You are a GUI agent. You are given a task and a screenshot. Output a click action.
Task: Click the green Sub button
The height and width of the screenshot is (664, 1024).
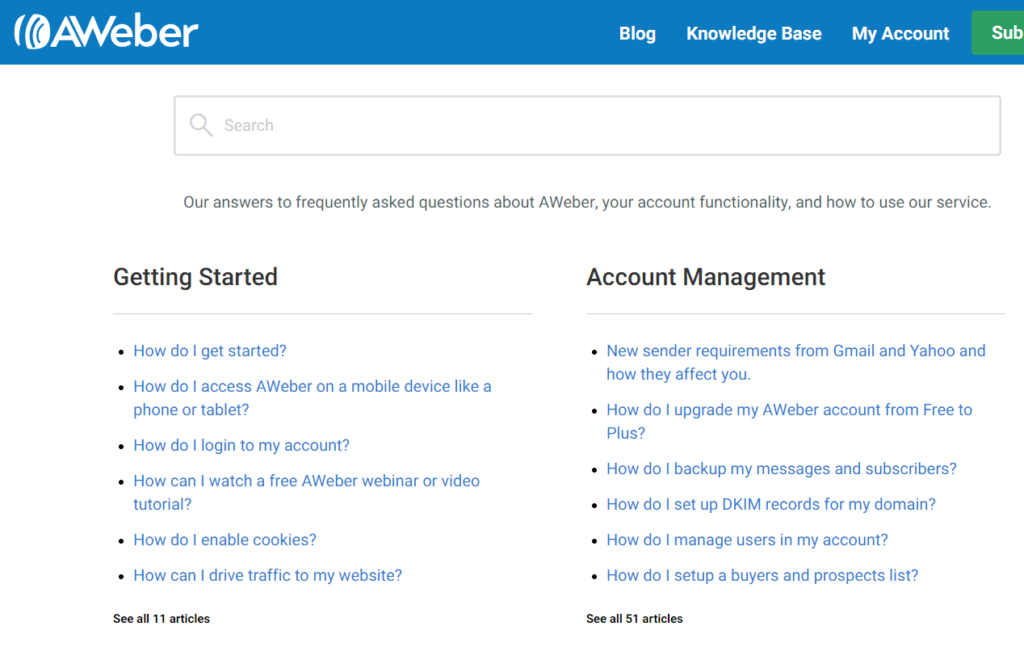tap(998, 33)
